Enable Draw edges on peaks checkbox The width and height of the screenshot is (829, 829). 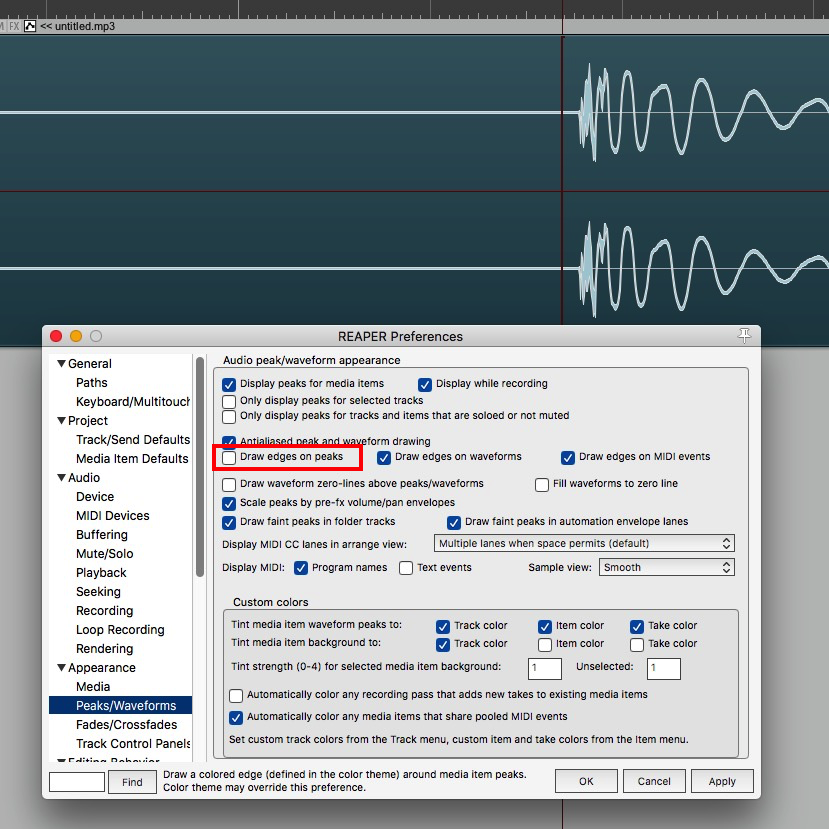(229, 457)
